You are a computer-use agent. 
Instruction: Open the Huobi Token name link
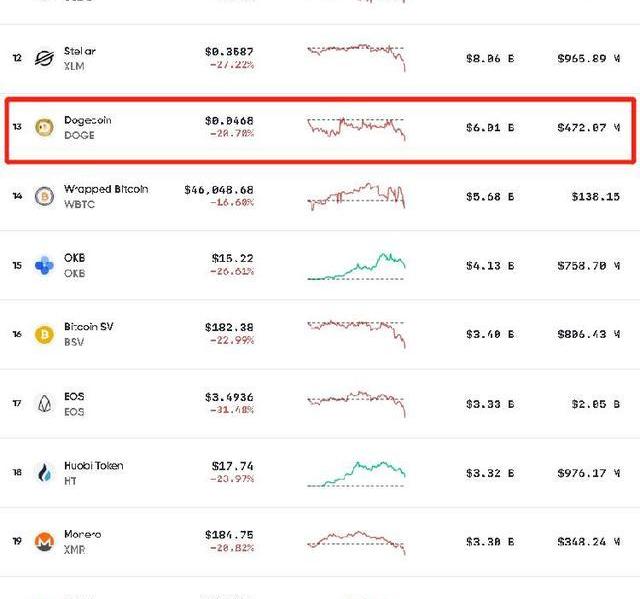93,466
